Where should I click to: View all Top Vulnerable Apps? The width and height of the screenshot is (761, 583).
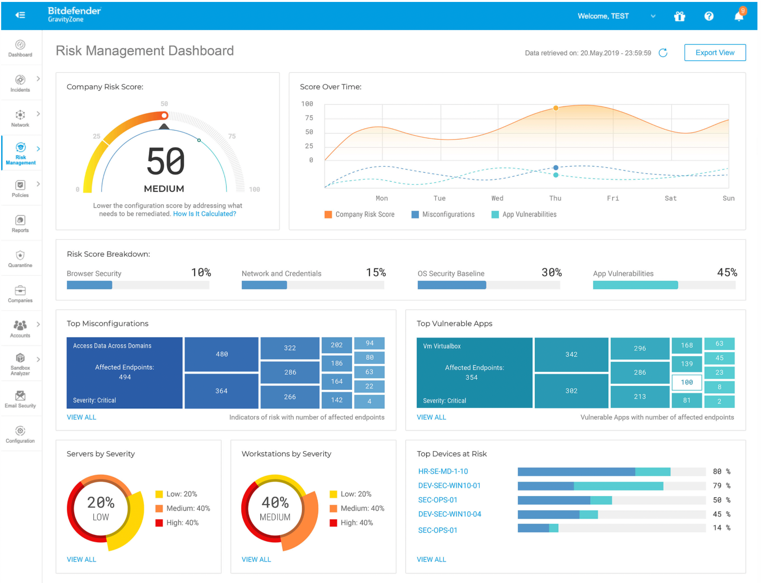[431, 417]
